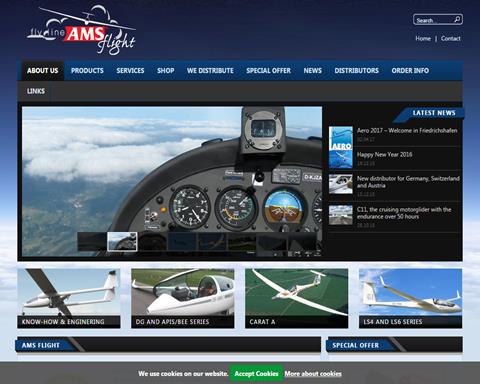This screenshot has width=480, height=384.
Task: Open the Shop menu item
Action: (166, 71)
